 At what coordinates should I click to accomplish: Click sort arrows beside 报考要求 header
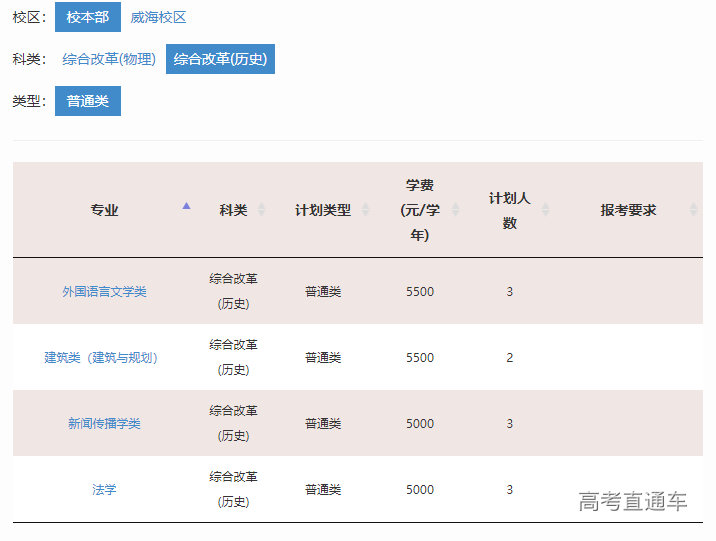coord(693,210)
